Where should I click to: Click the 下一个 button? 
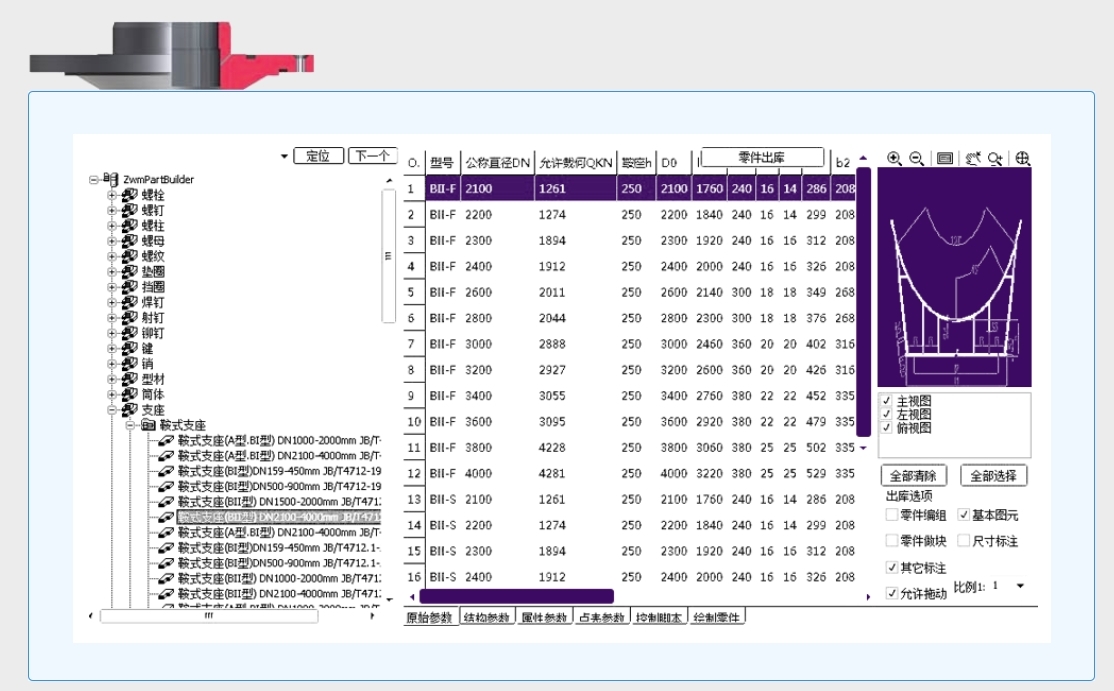(x=372, y=156)
